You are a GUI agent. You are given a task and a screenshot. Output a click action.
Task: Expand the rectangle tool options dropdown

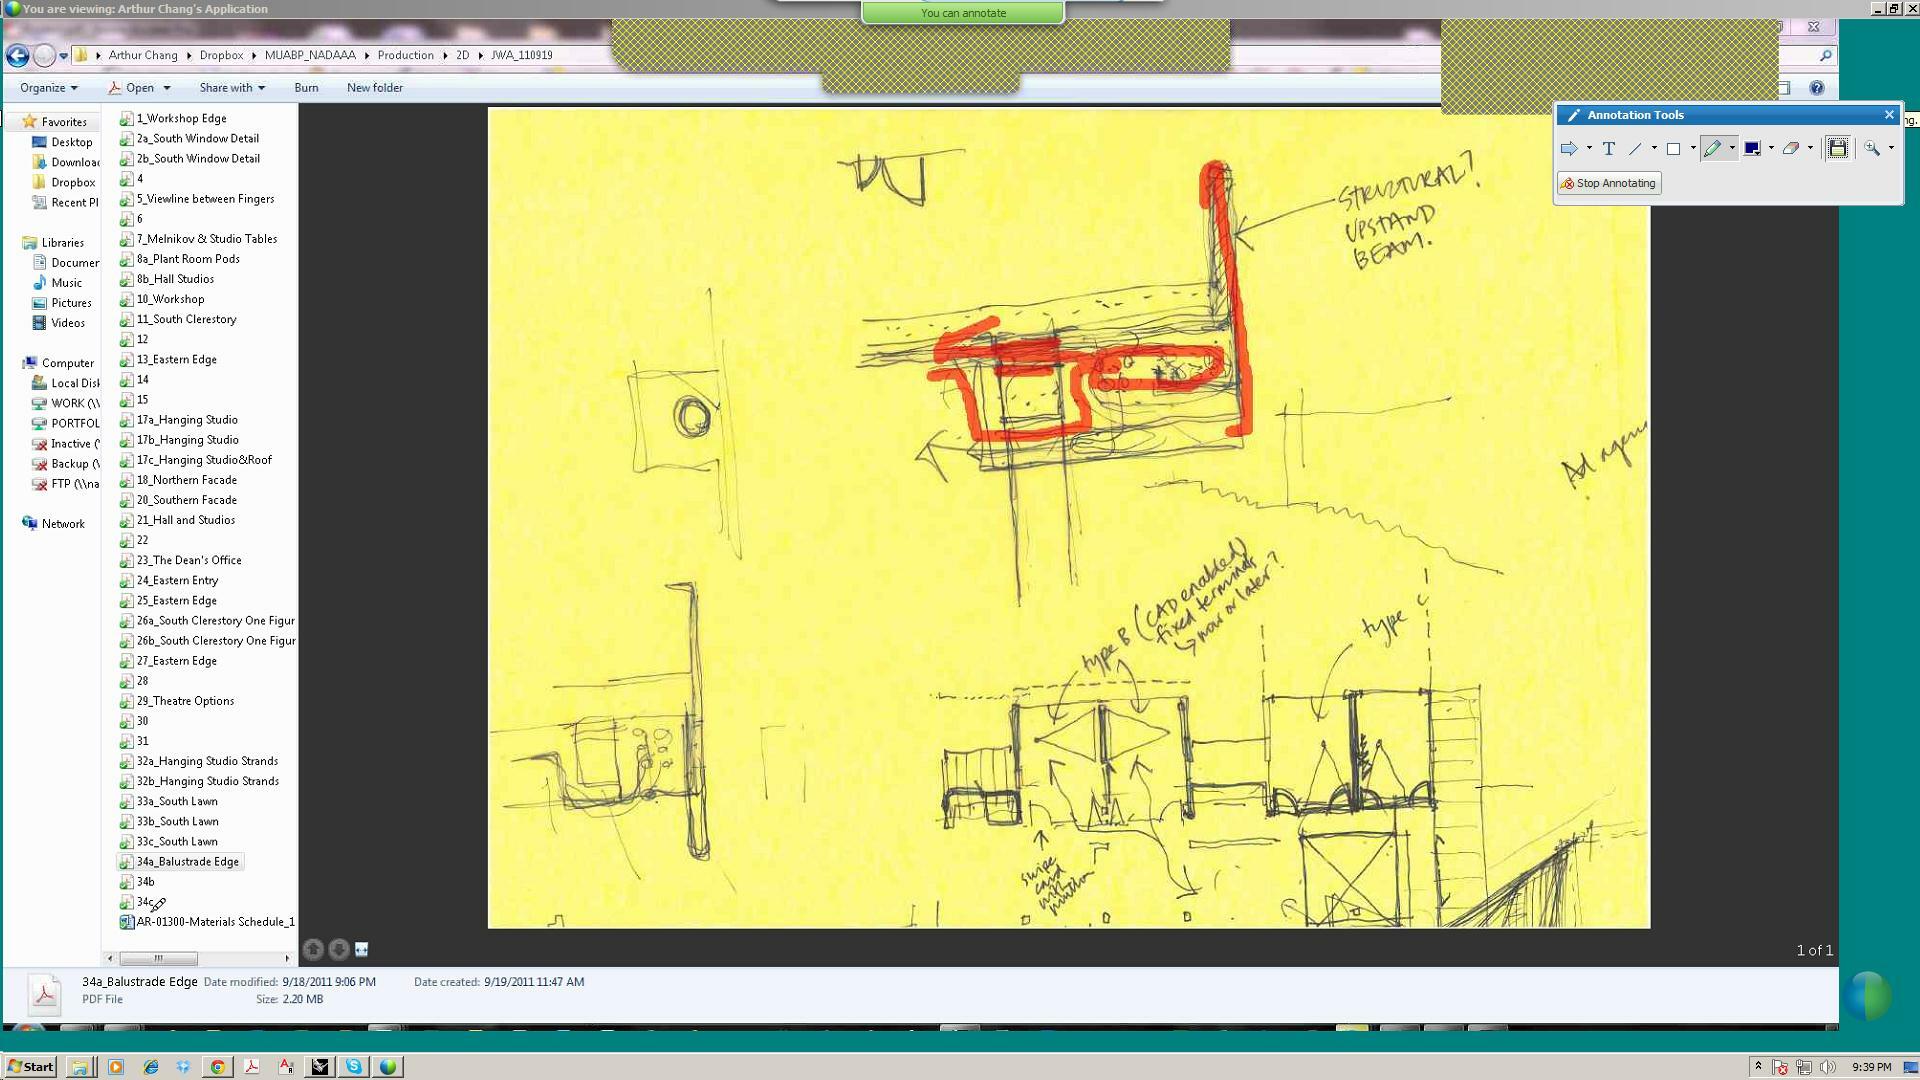1693,148
